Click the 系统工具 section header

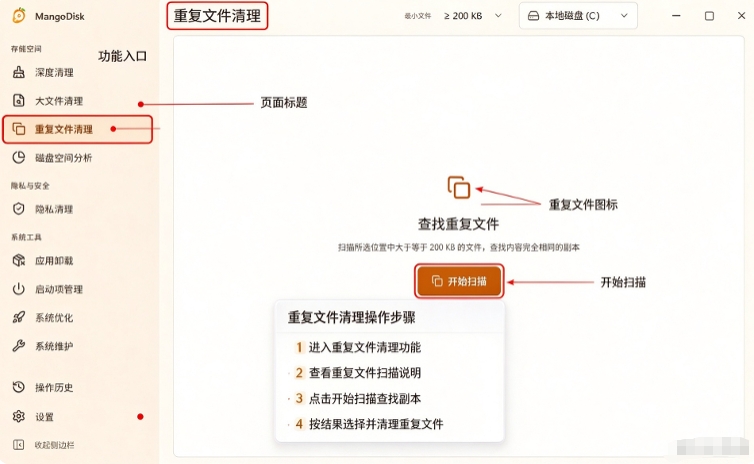click(26, 237)
